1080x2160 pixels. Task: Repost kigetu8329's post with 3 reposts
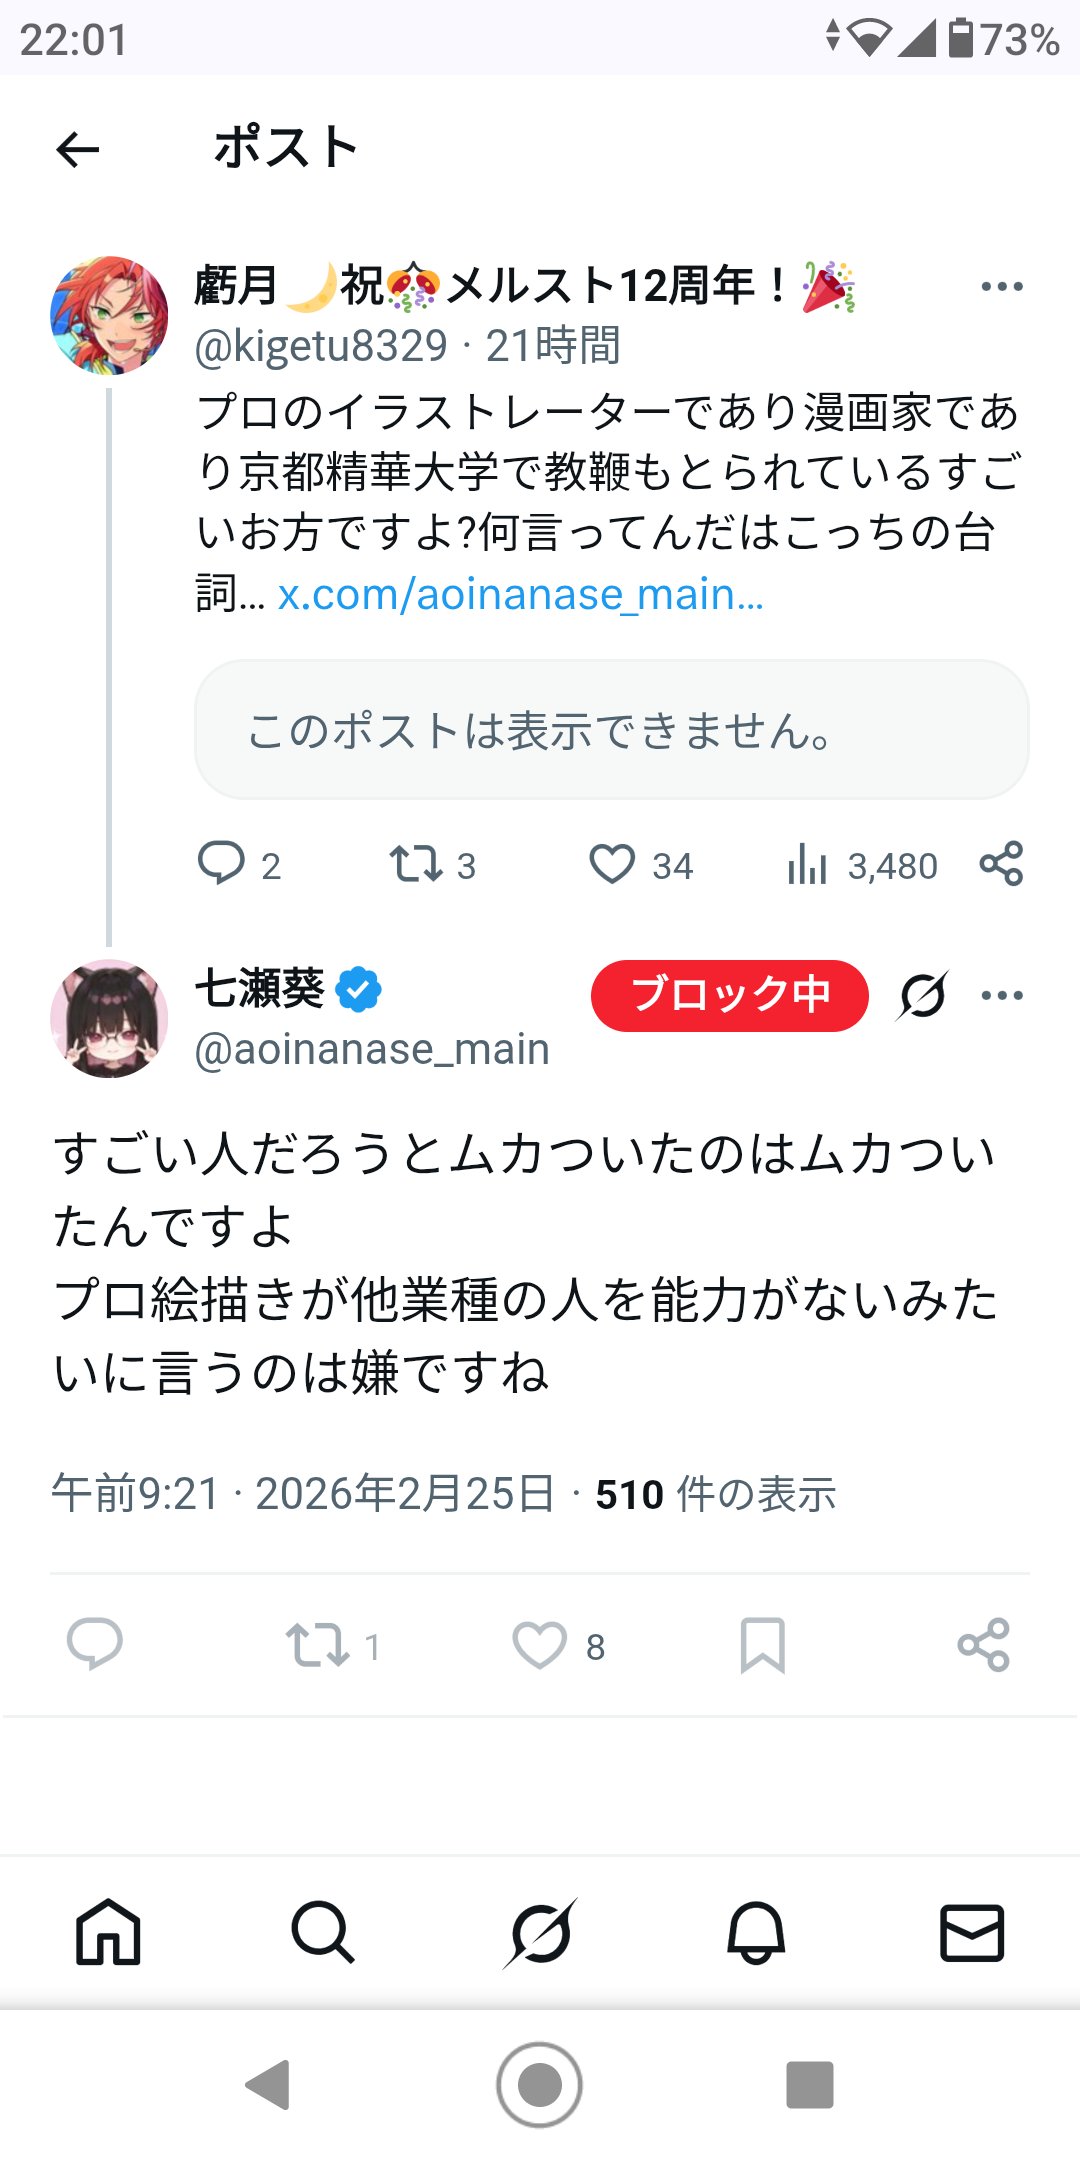pos(416,864)
